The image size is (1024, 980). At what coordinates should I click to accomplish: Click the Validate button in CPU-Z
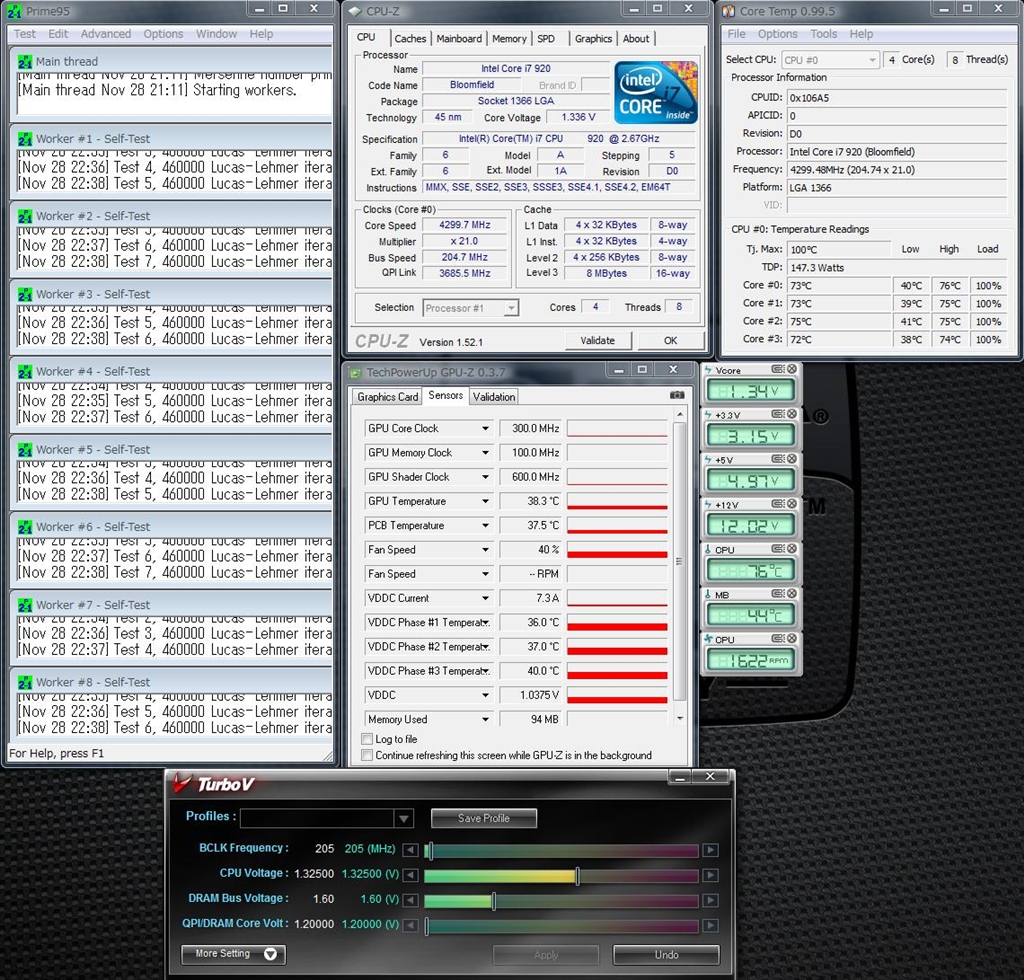tap(597, 340)
